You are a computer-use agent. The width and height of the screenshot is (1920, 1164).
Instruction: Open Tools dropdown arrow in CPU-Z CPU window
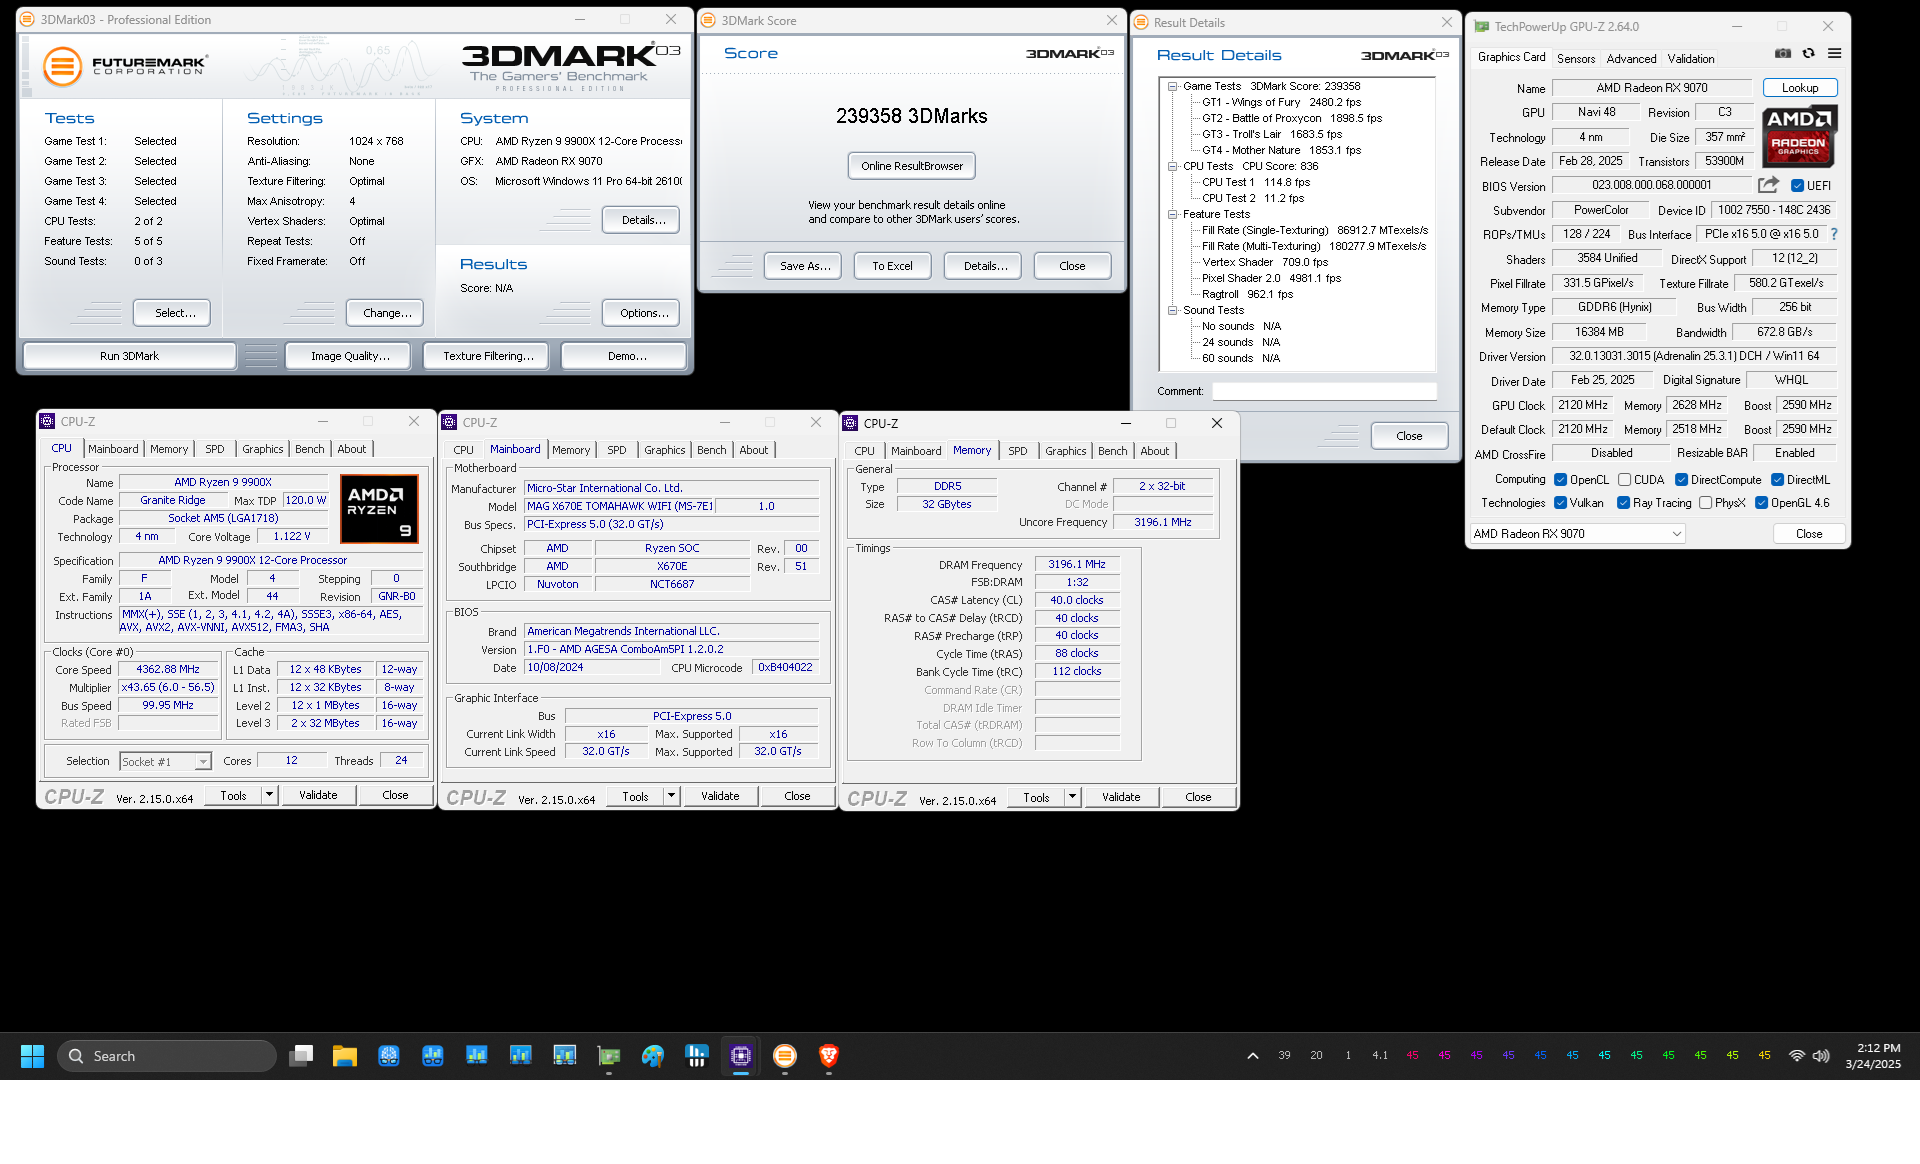(x=269, y=795)
